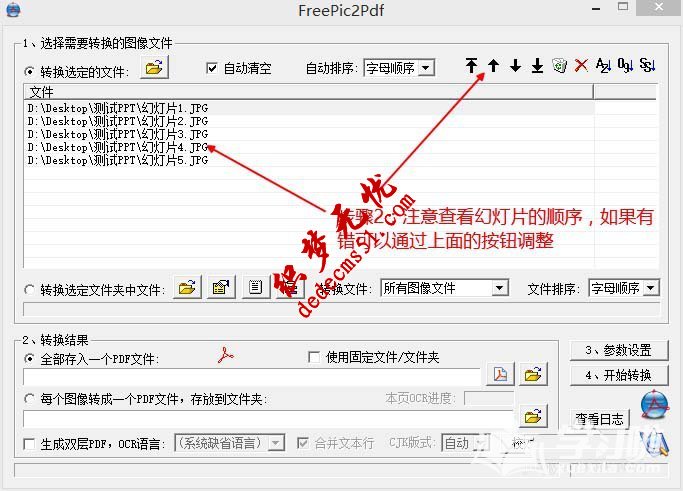The image size is (683, 491).
Task: Toggle the 合并文本行 checkbox
Action: click(x=302, y=443)
